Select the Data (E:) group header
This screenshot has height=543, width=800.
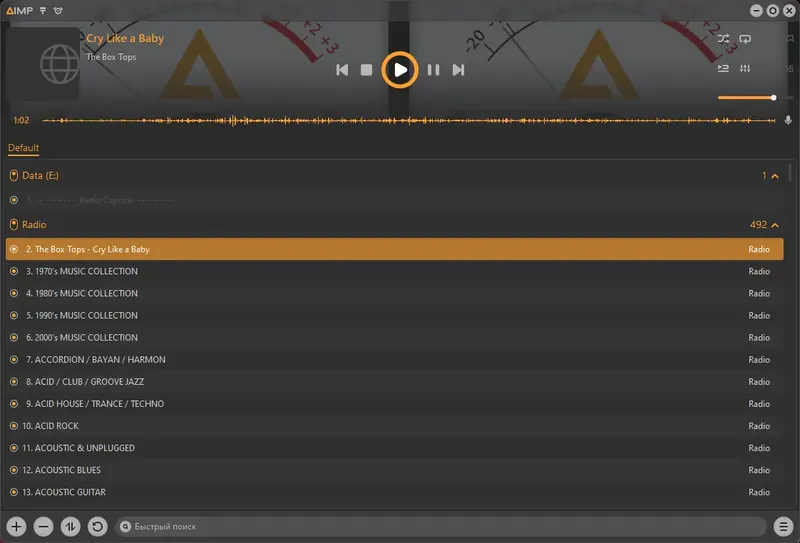(x=394, y=176)
